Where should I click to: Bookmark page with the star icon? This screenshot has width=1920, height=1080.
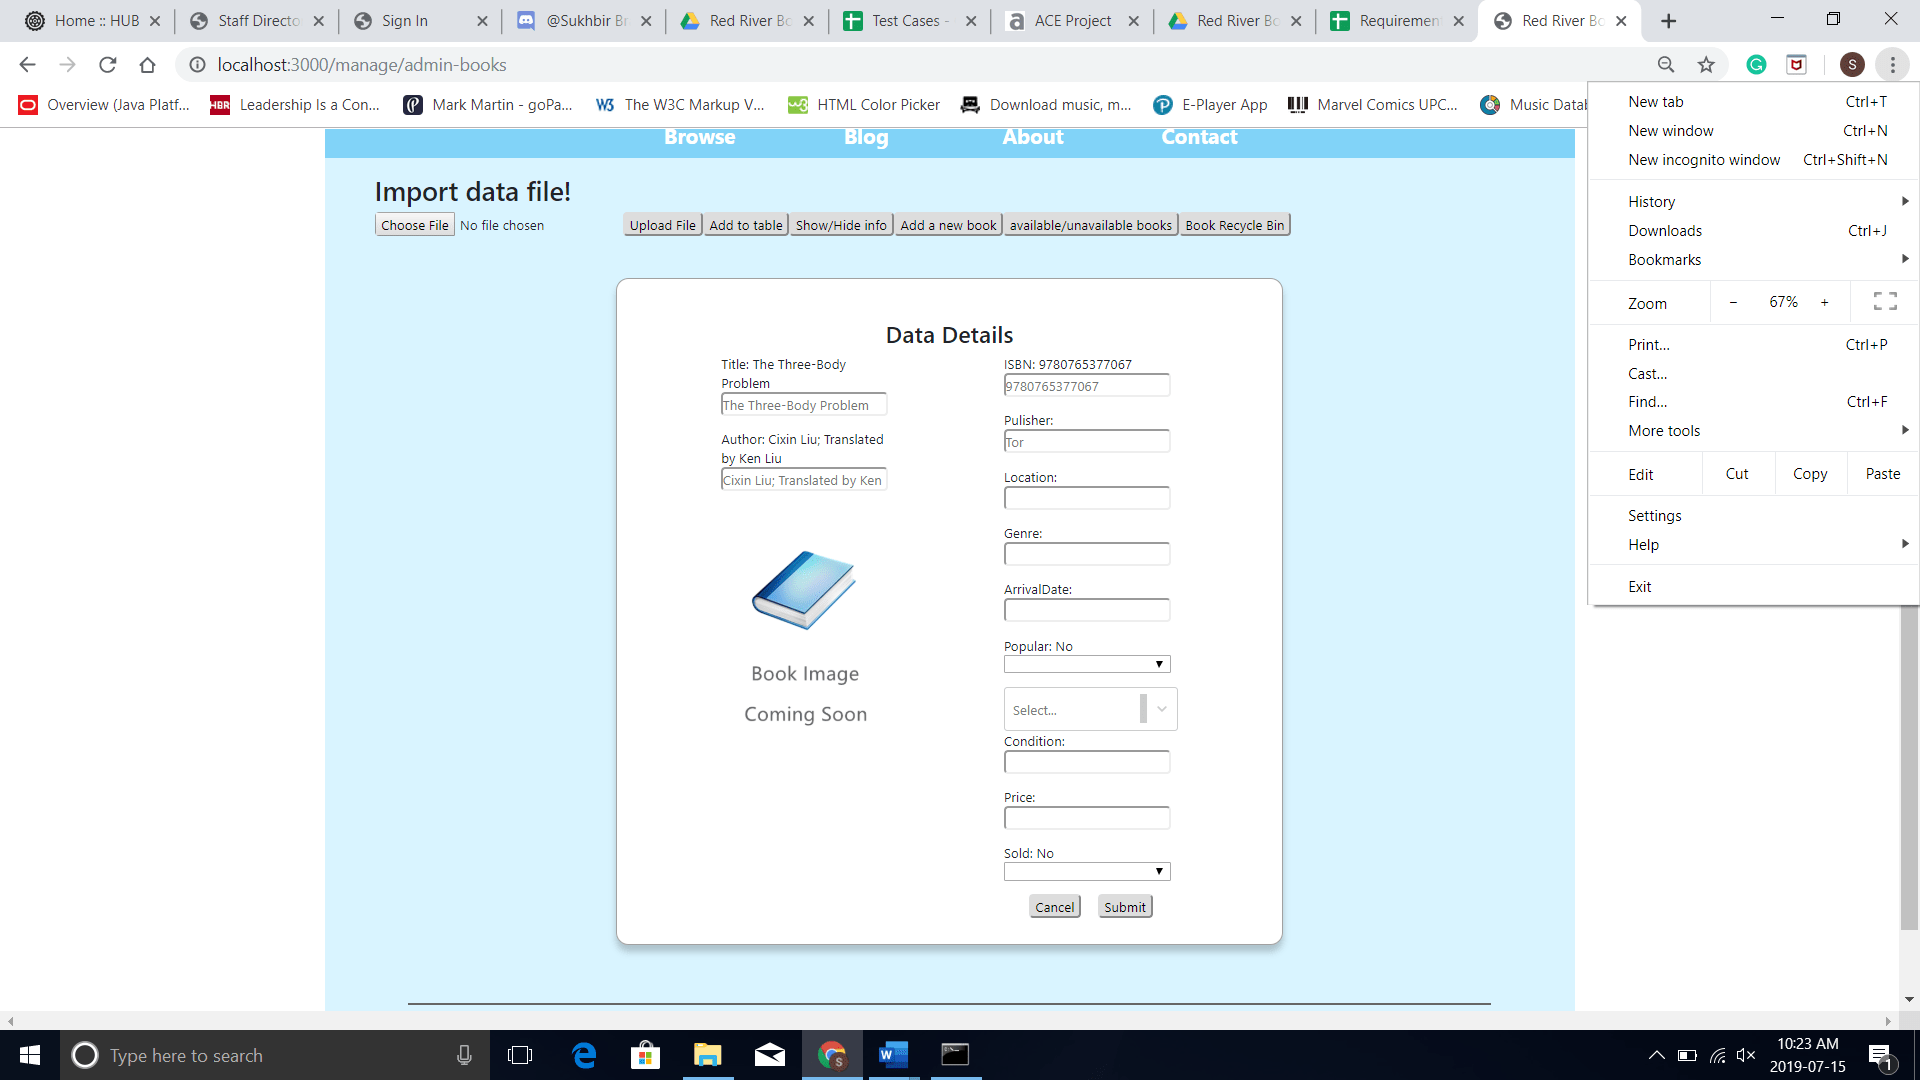coord(1706,65)
